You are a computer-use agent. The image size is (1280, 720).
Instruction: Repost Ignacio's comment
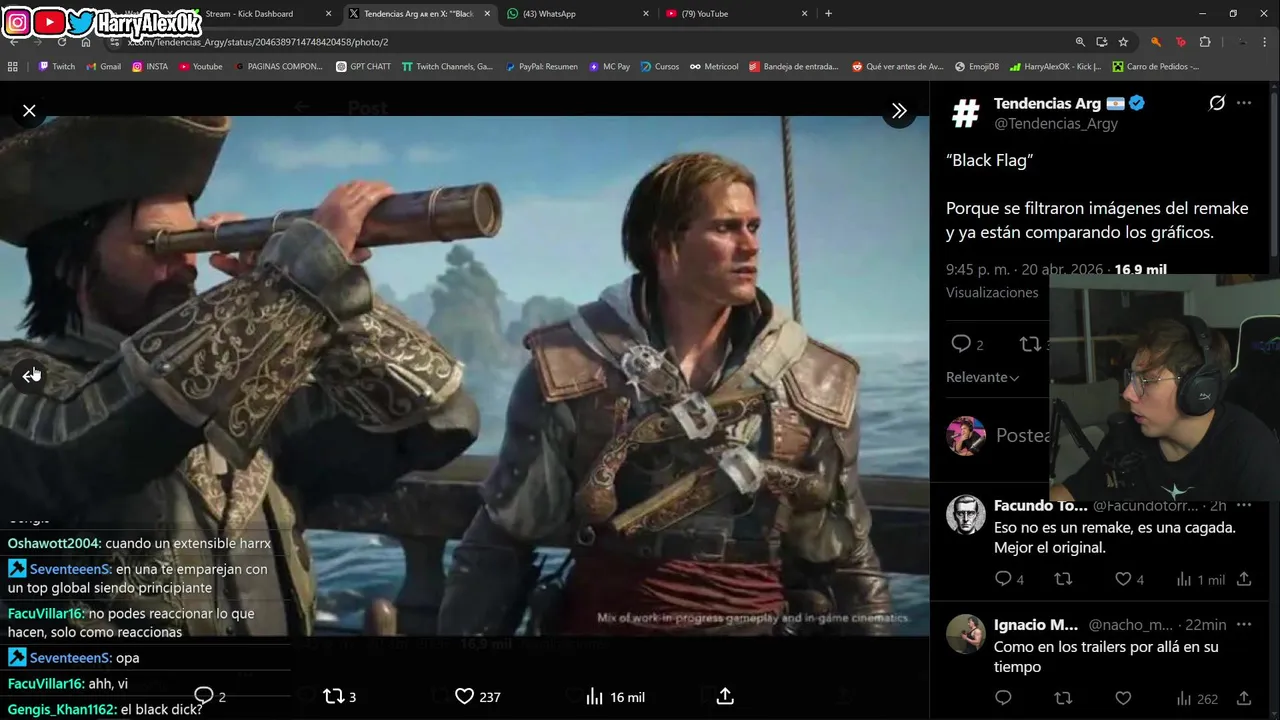(x=1063, y=698)
